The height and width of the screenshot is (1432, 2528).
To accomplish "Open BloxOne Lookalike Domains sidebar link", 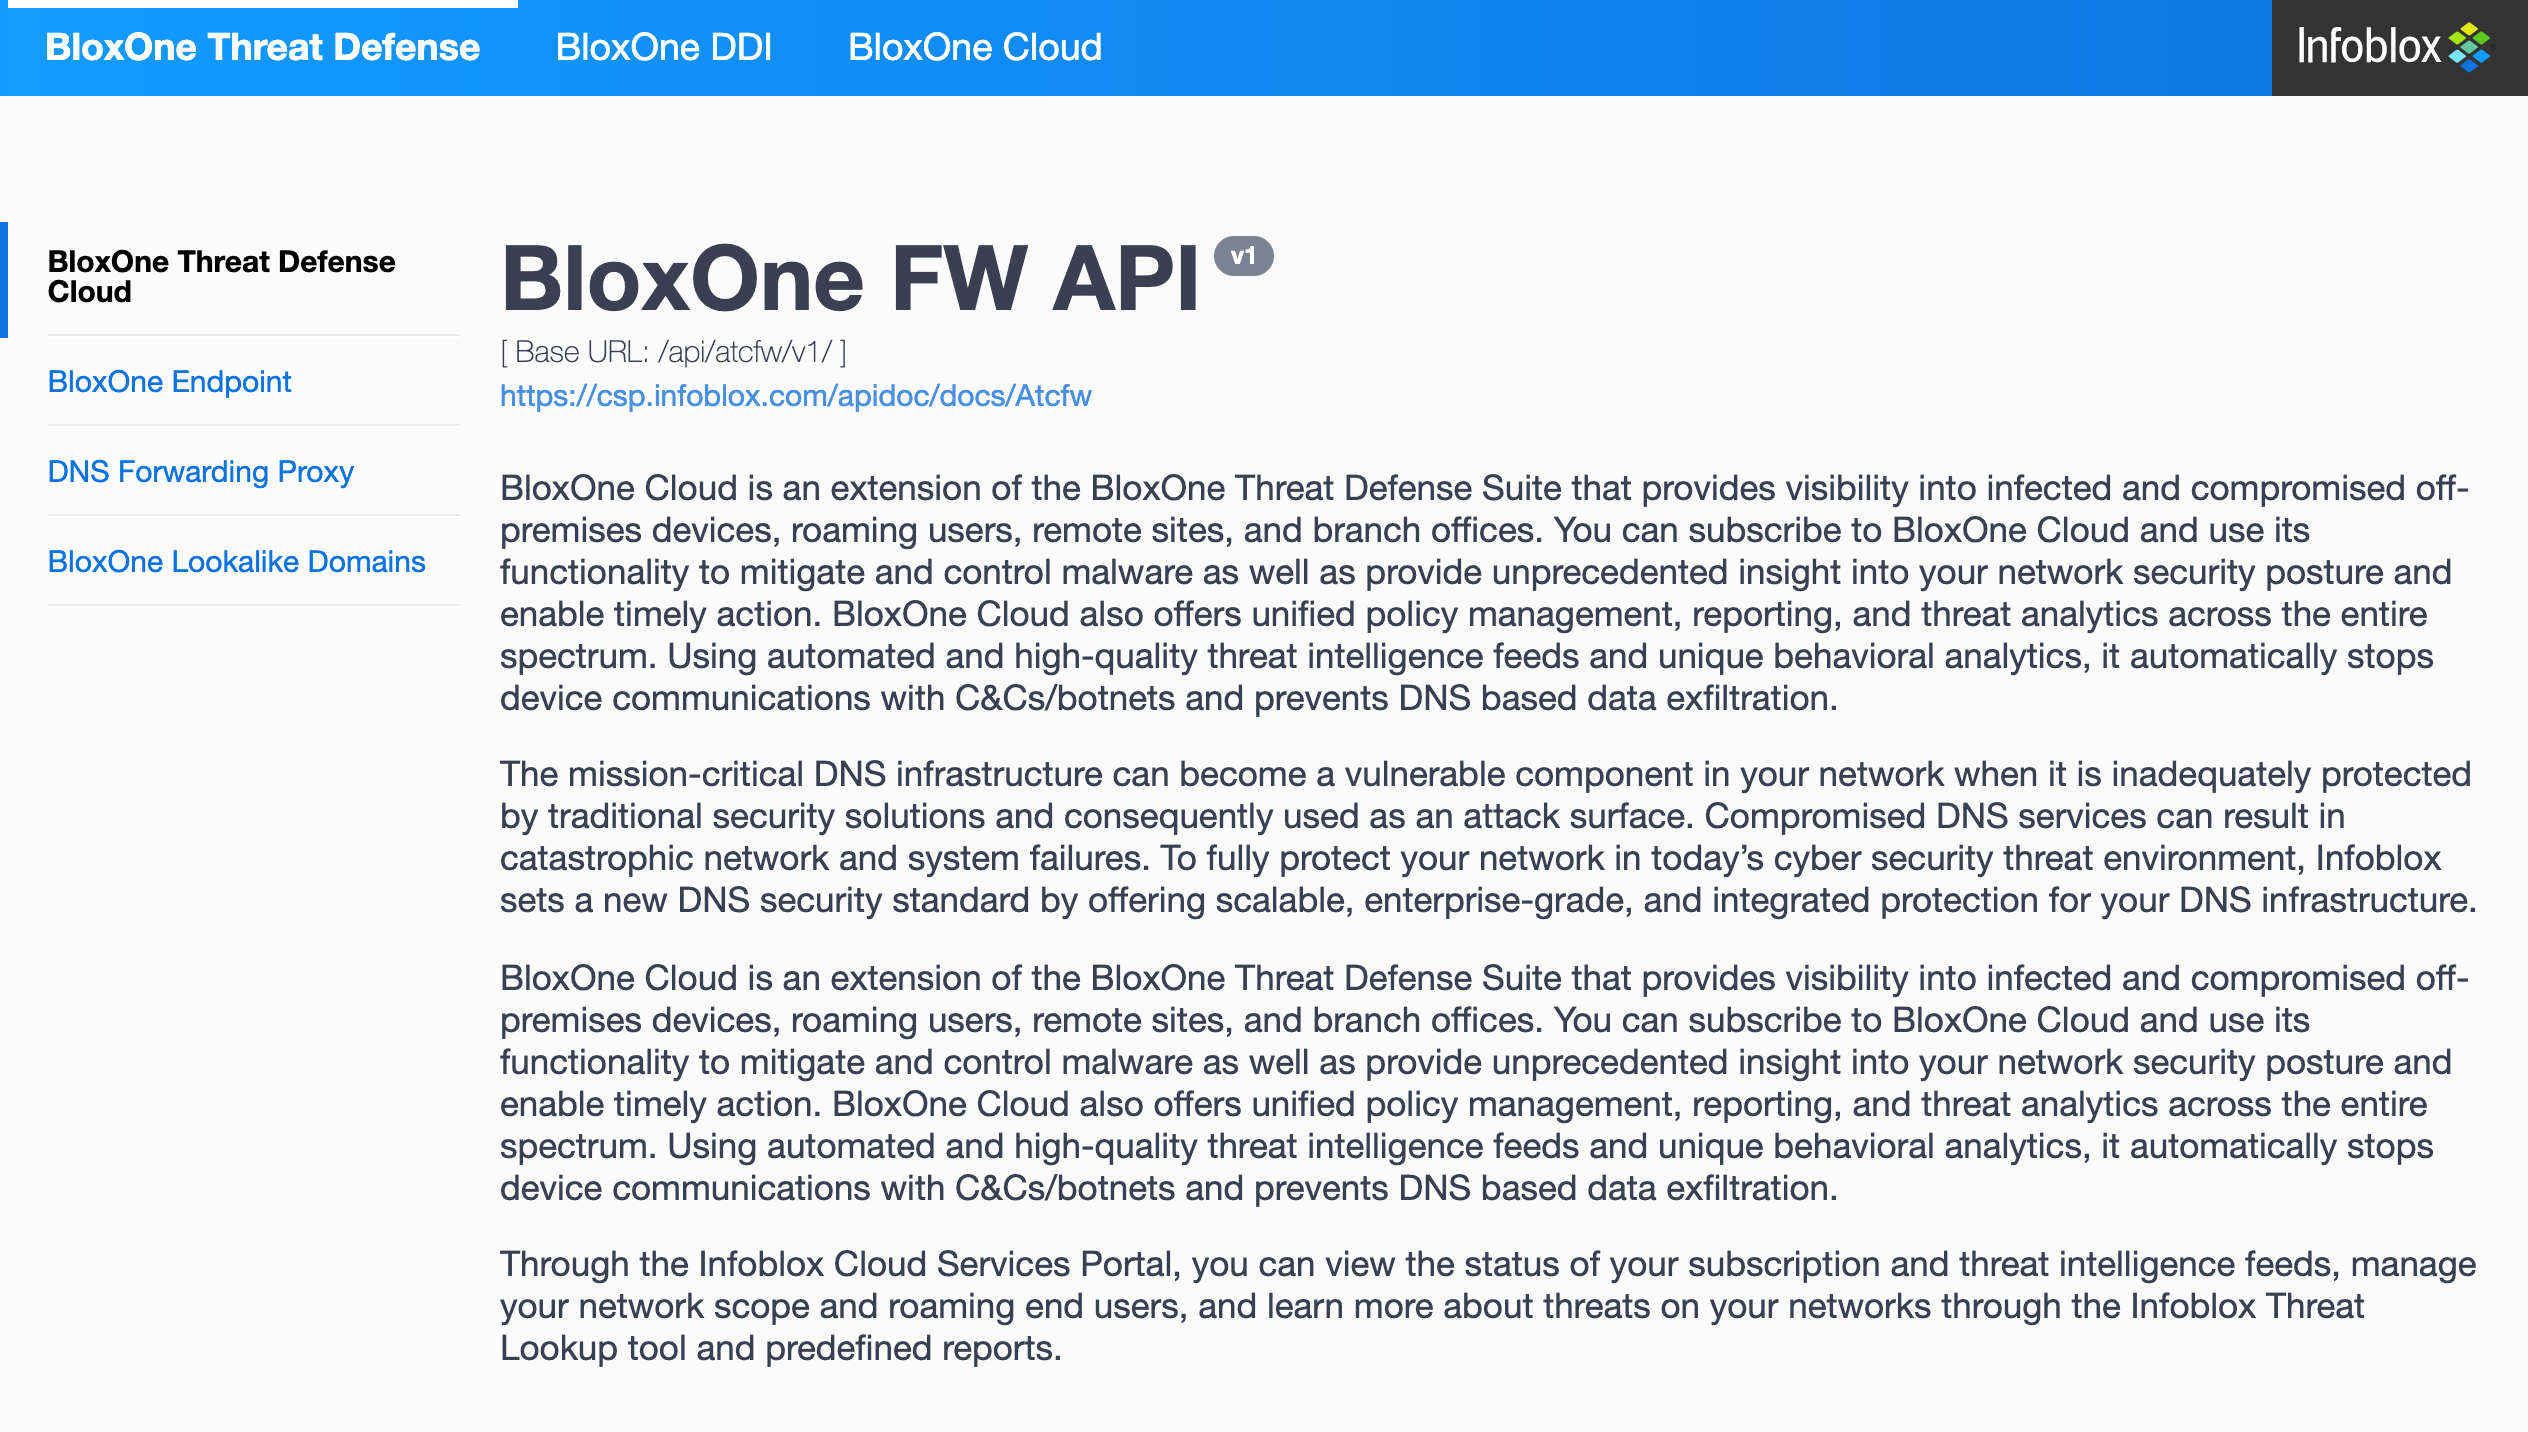I will point(236,562).
